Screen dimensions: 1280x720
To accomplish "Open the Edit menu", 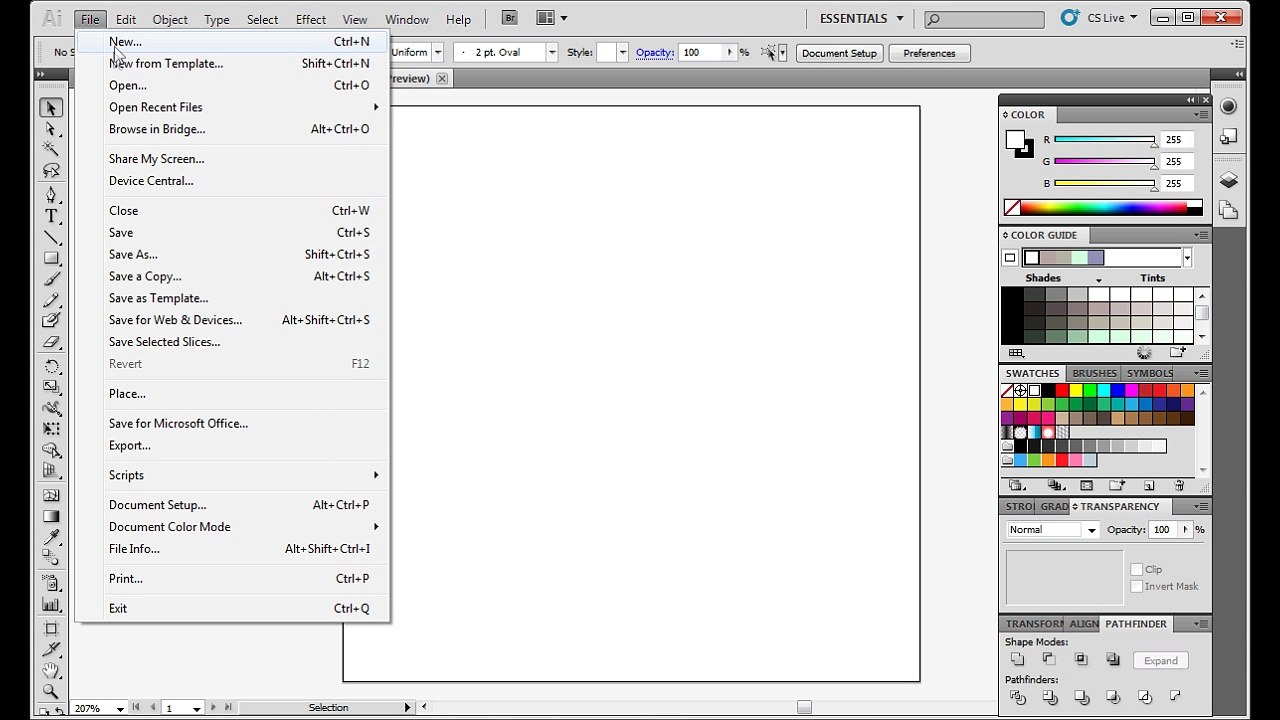I will 126,19.
